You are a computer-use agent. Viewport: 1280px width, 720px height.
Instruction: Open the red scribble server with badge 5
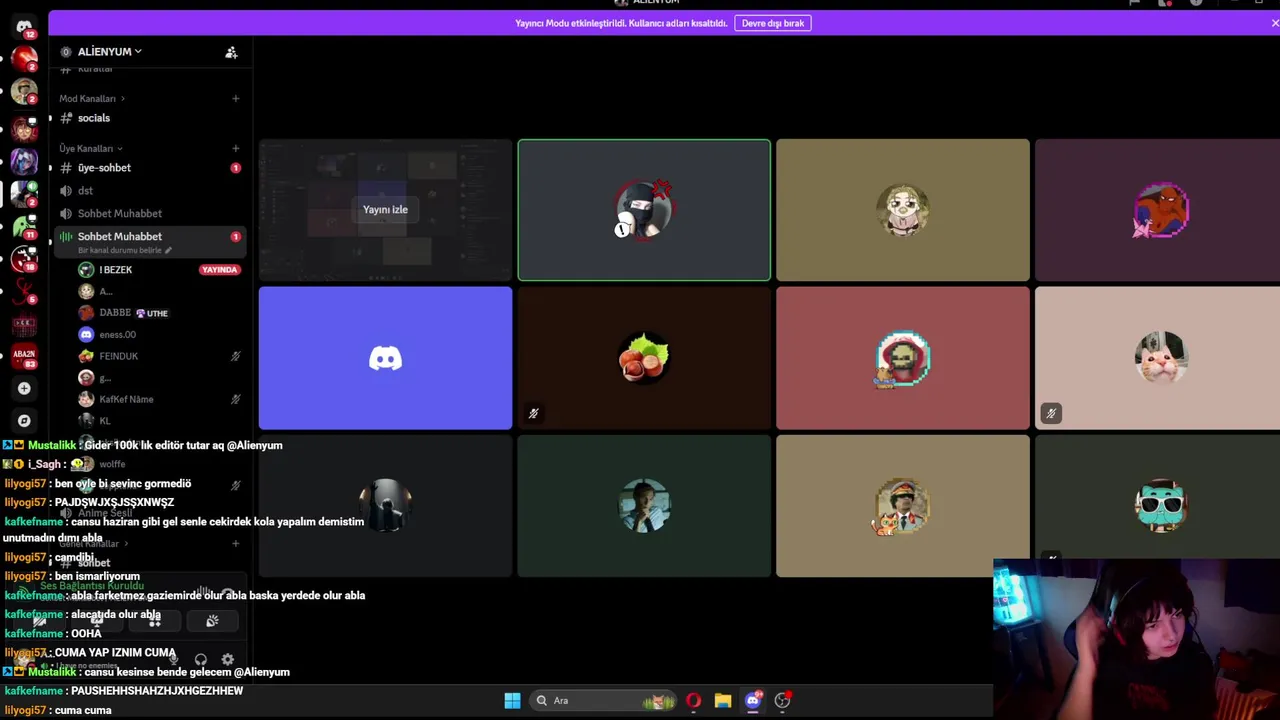24,292
